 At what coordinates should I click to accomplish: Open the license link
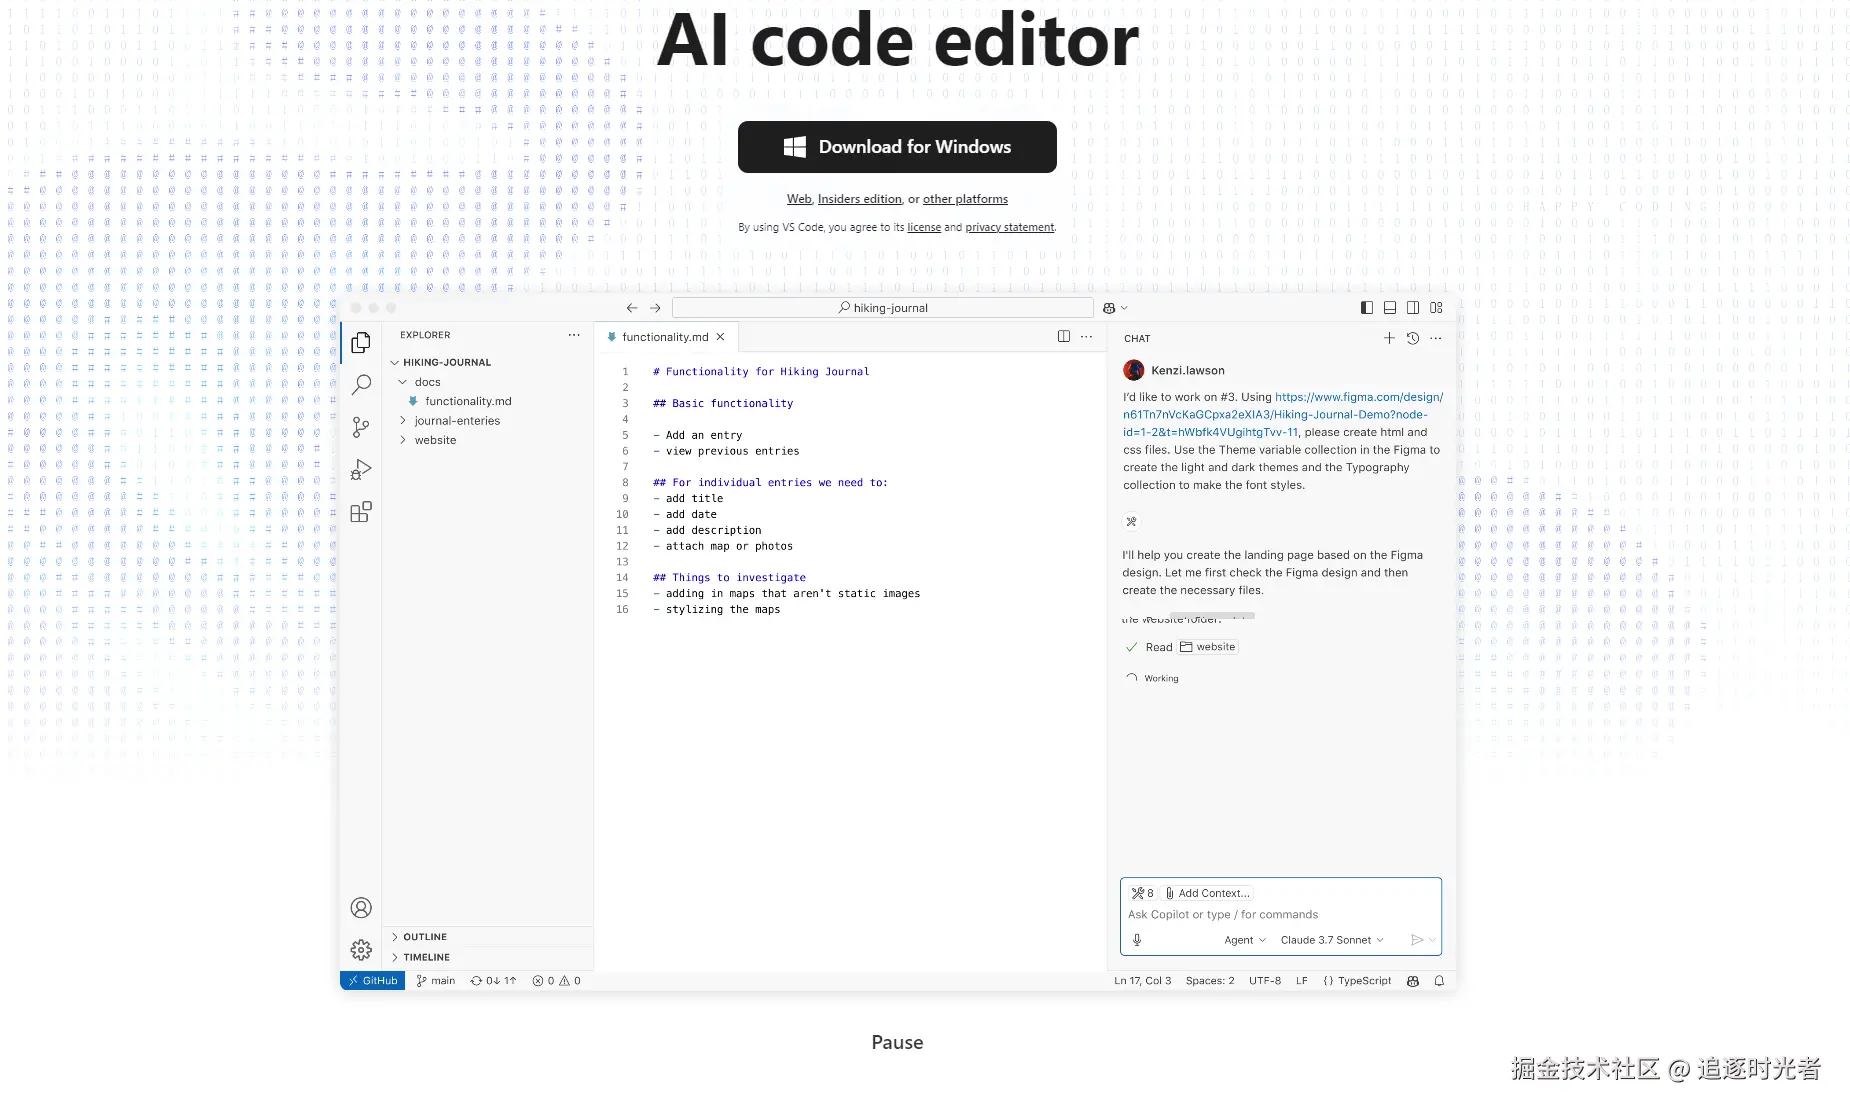pos(924,227)
